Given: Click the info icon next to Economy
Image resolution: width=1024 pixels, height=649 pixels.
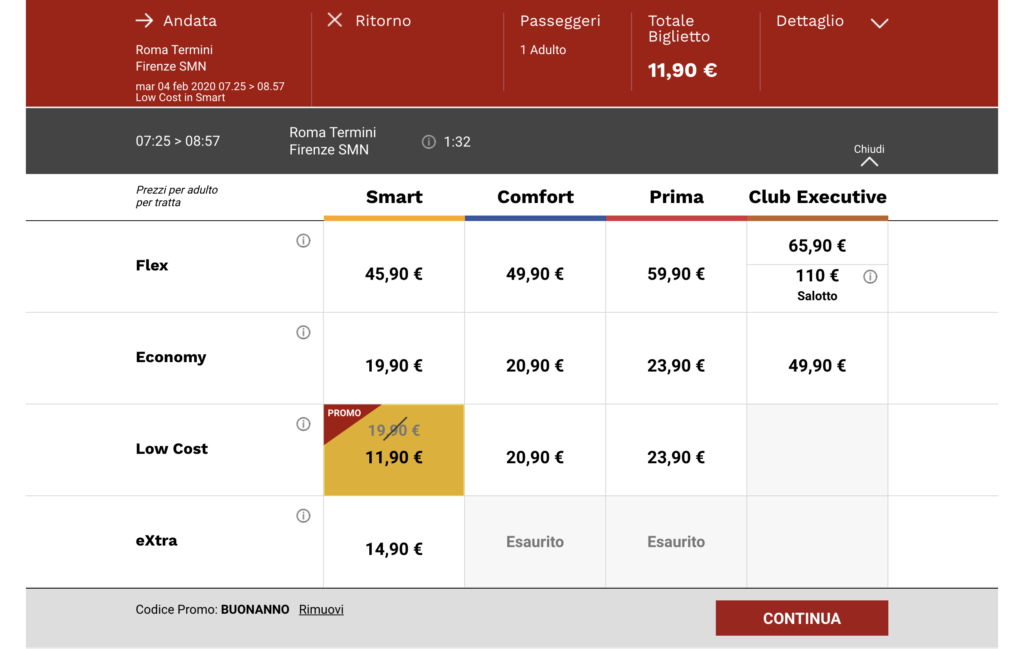Looking at the screenshot, I should 303,333.
